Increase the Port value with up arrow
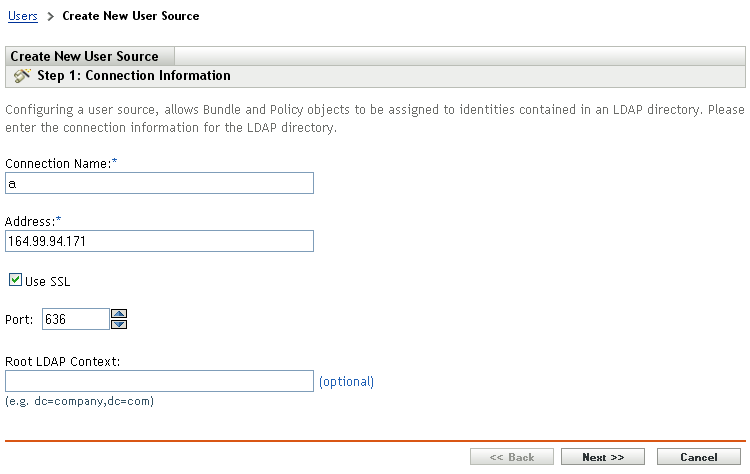 pyautogui.click(x=119, y=314)
